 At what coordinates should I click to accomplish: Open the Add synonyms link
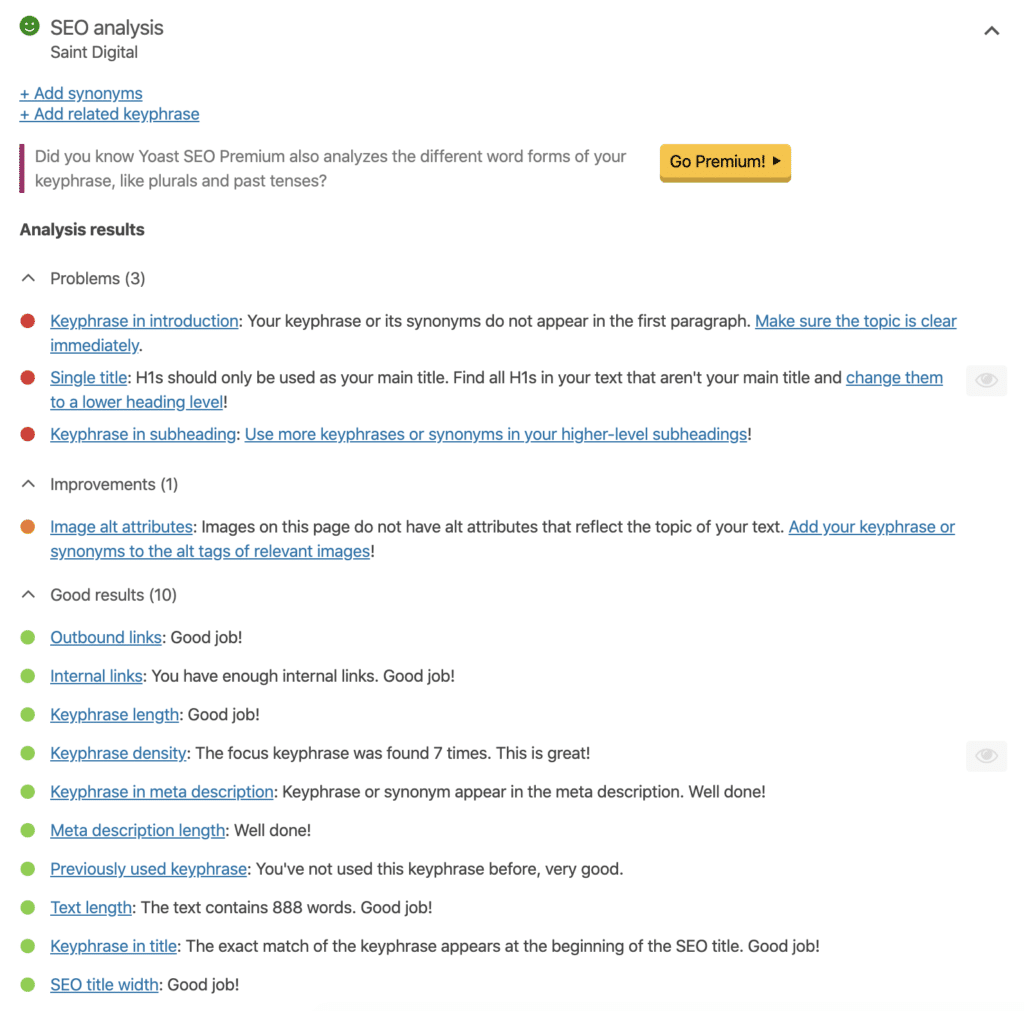pos(81,93)
